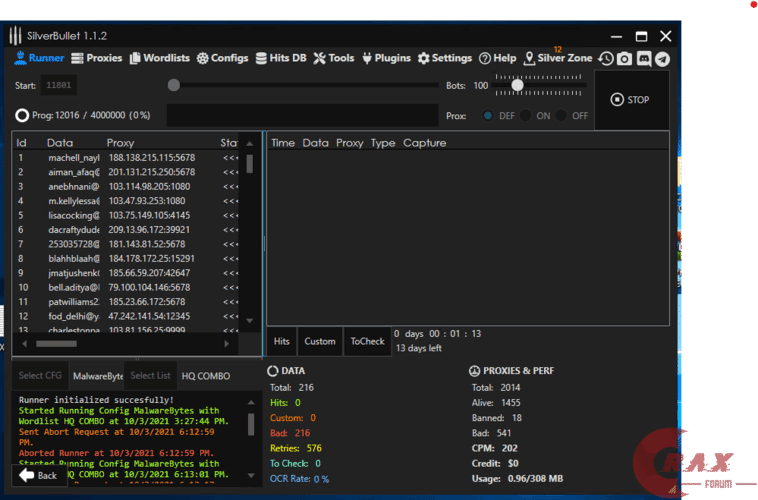
Task: Click the Start position input field
Action: (58, 86)
